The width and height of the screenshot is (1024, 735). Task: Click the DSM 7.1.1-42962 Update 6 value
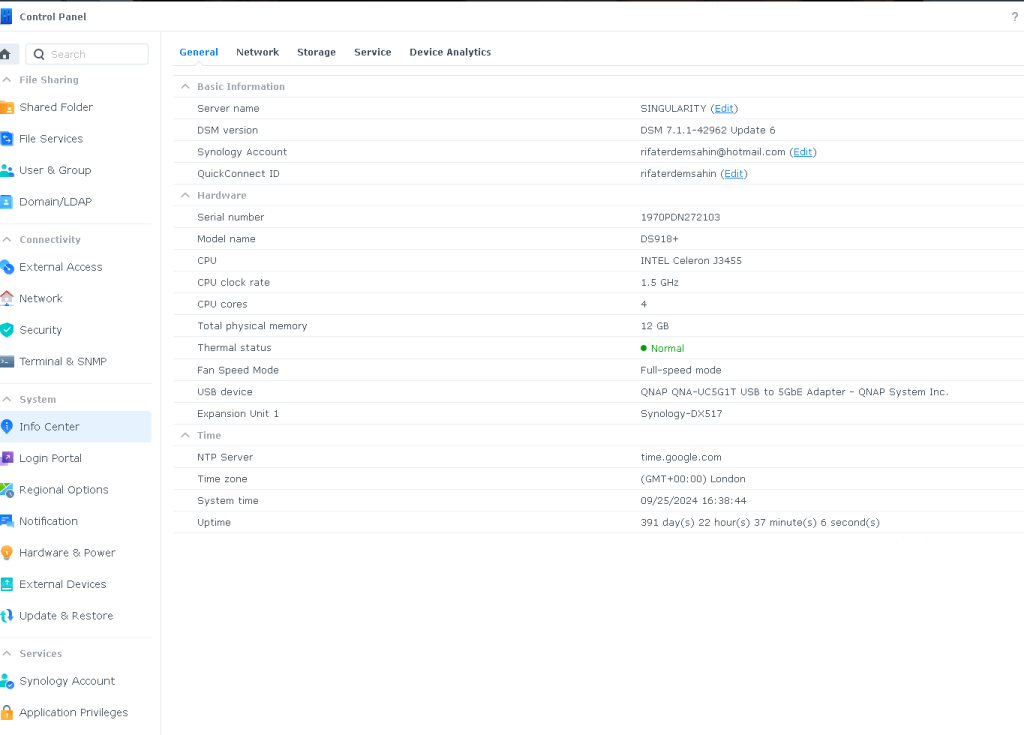pos(708,130)
